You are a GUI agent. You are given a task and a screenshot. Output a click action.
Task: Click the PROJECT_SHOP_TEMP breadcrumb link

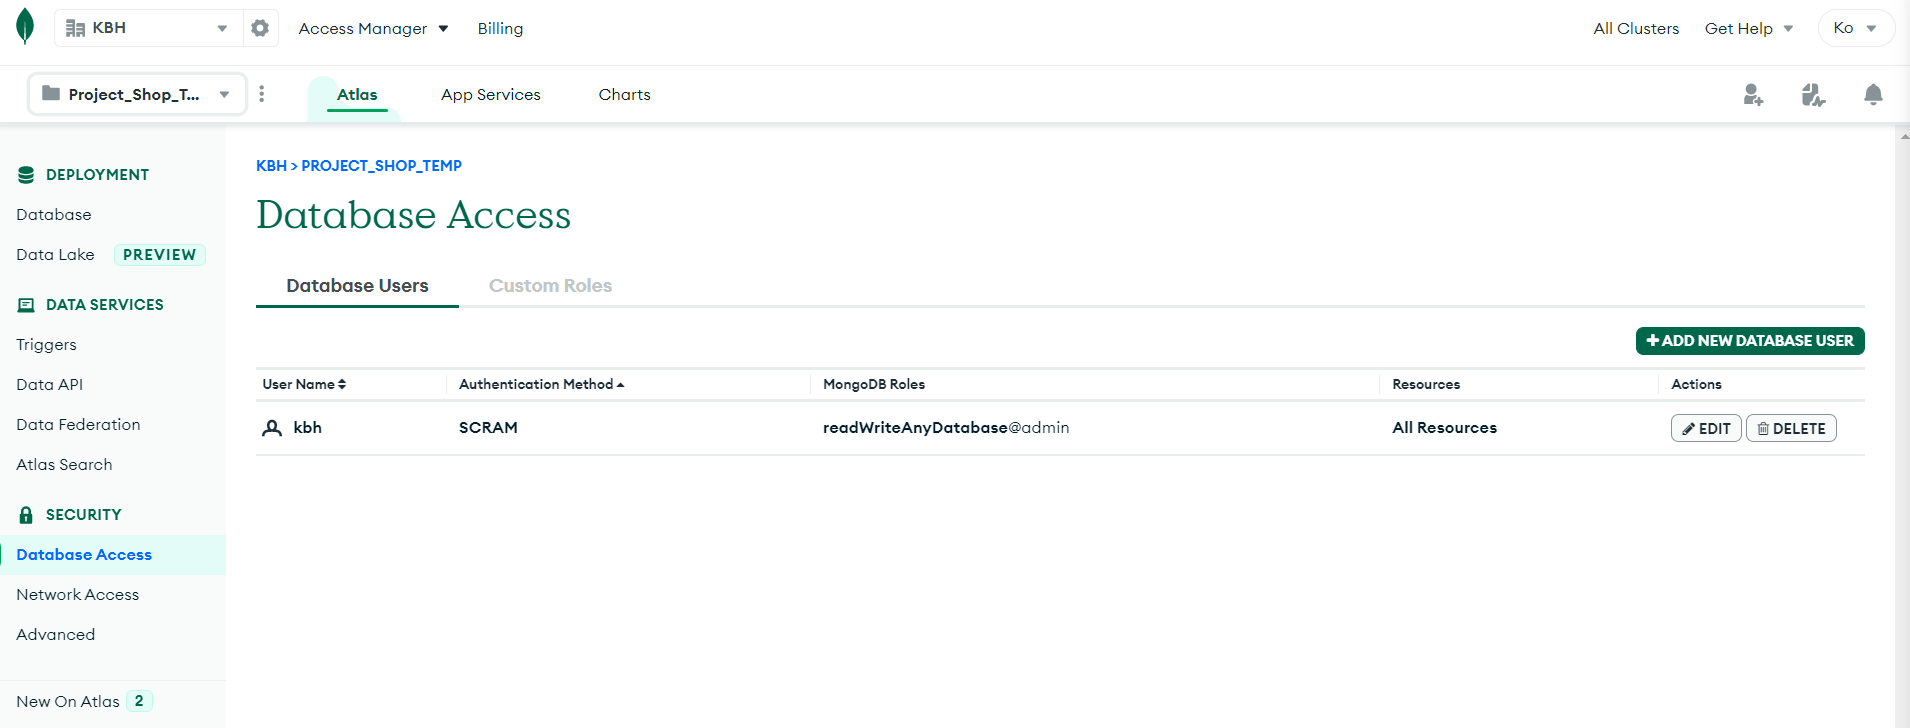pos(381,165)
